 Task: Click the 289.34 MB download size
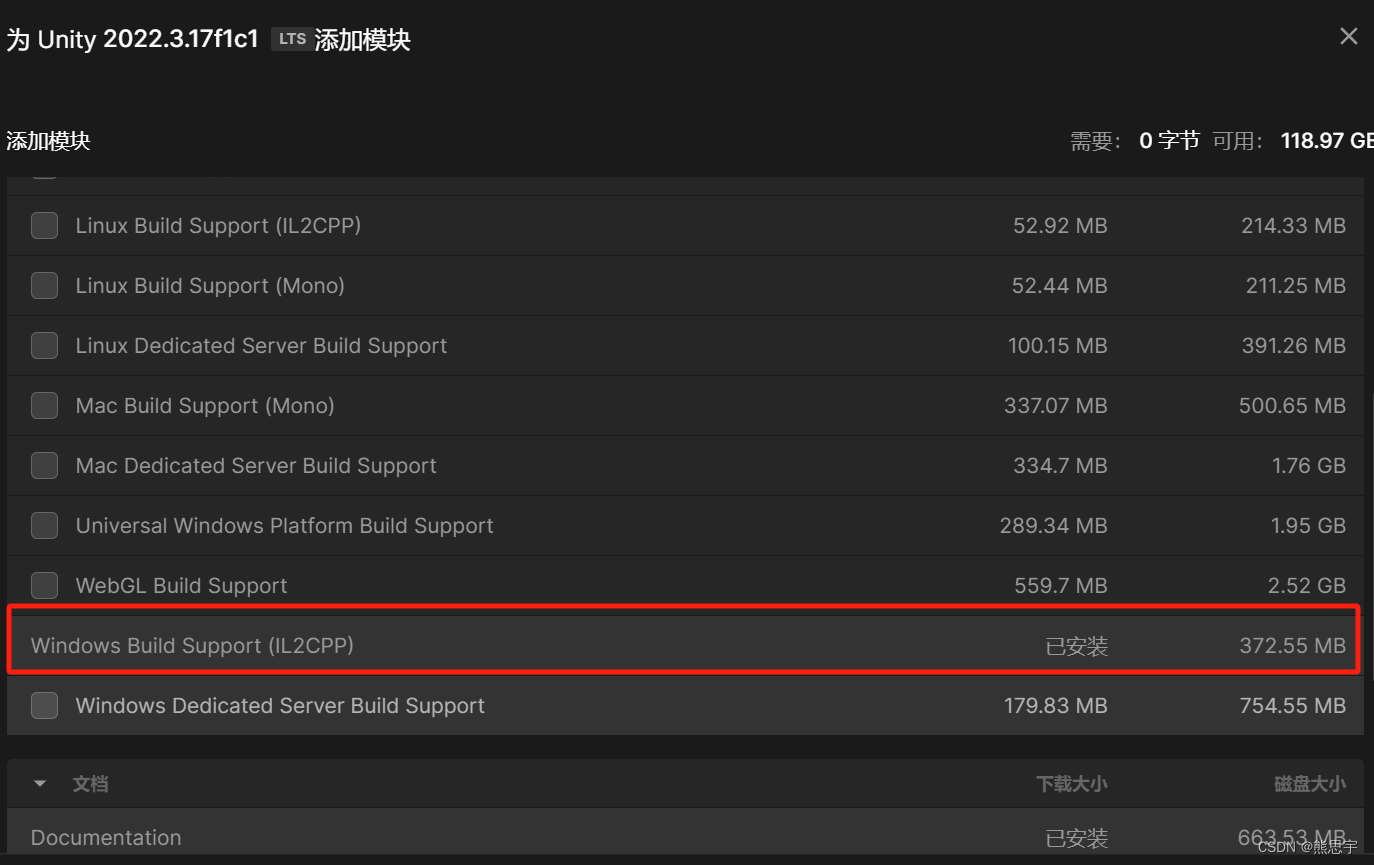pyautogui.click(x=1054, y=526)
